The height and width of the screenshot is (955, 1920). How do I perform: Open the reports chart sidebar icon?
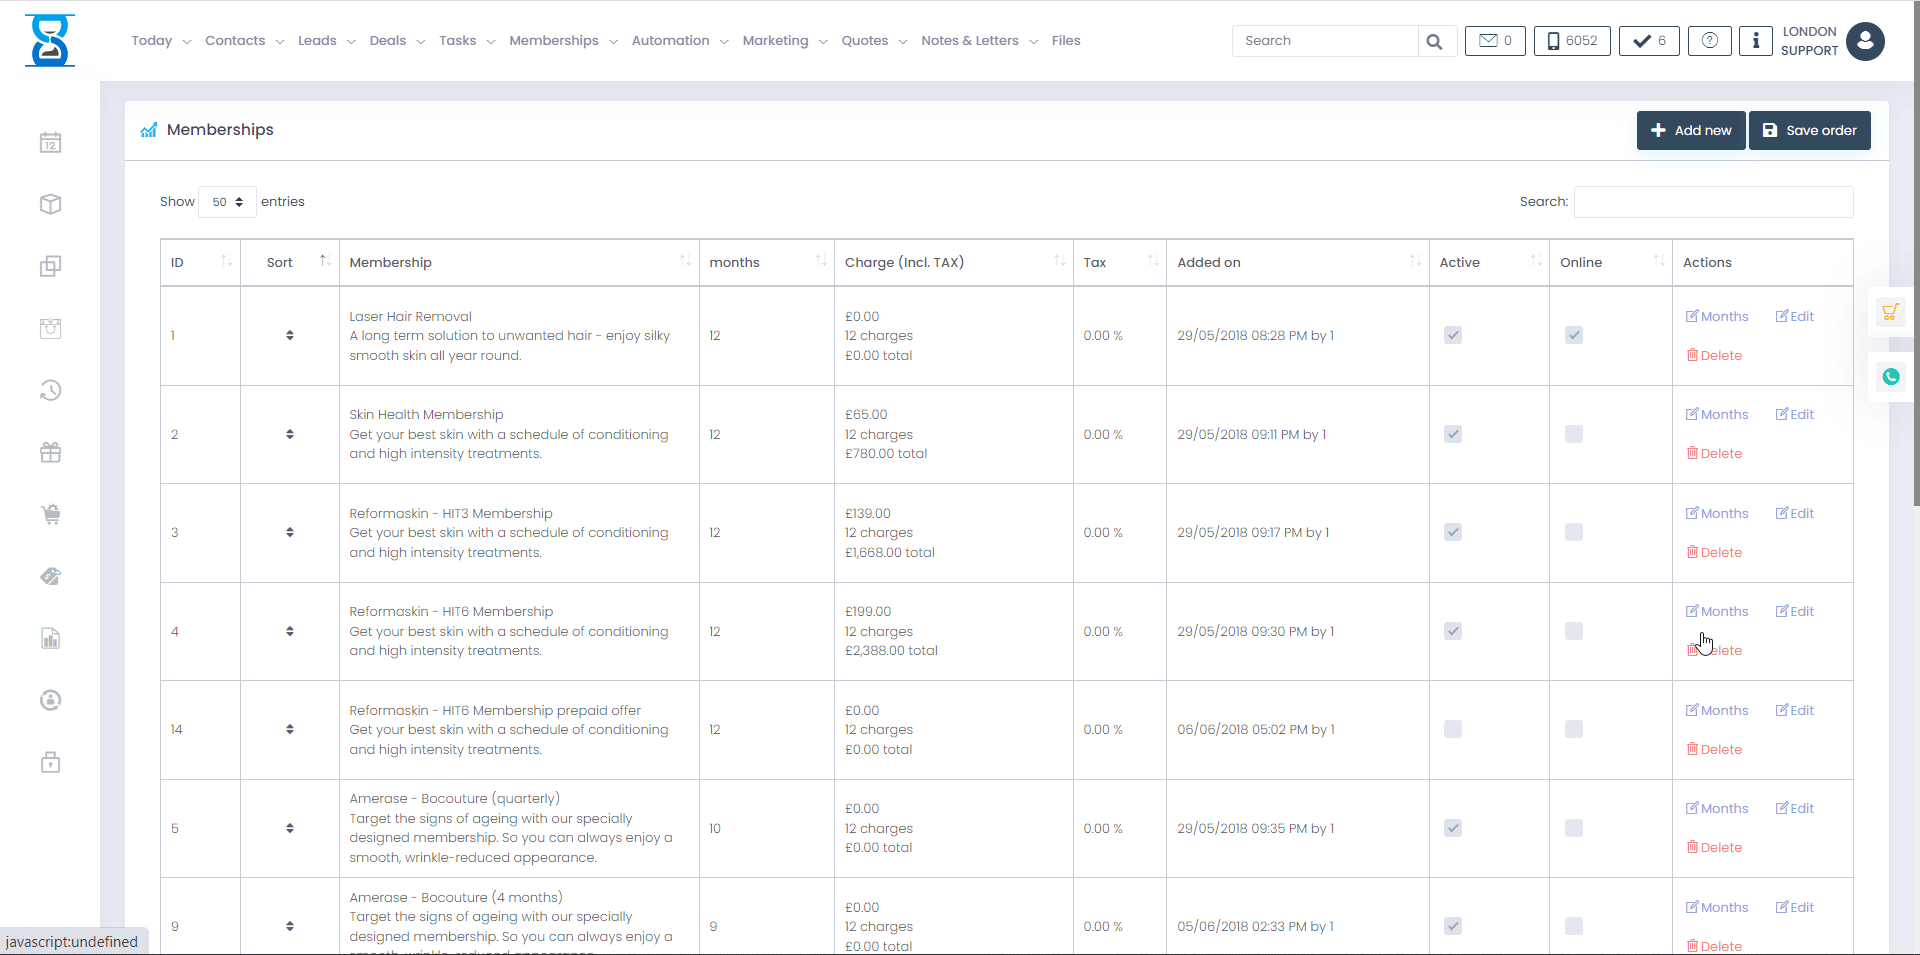50,639
